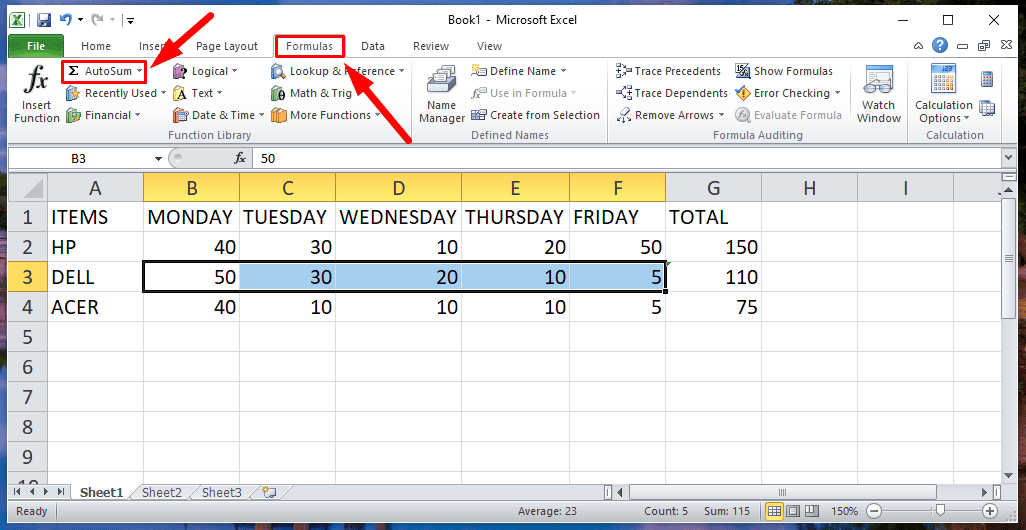Open the Name Manager
The width and height of the screenshot is (1026, 530).
tap(441, 95)
